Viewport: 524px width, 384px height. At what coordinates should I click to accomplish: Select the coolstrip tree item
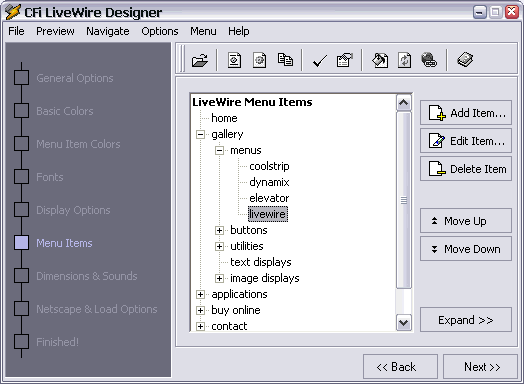[269, 166]
